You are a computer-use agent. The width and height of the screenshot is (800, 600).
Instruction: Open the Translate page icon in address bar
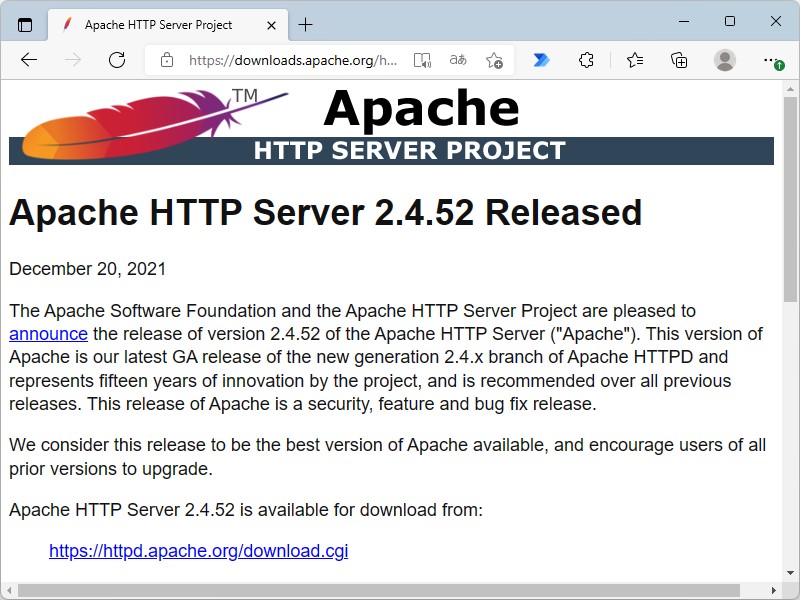(x=457, y=60)
